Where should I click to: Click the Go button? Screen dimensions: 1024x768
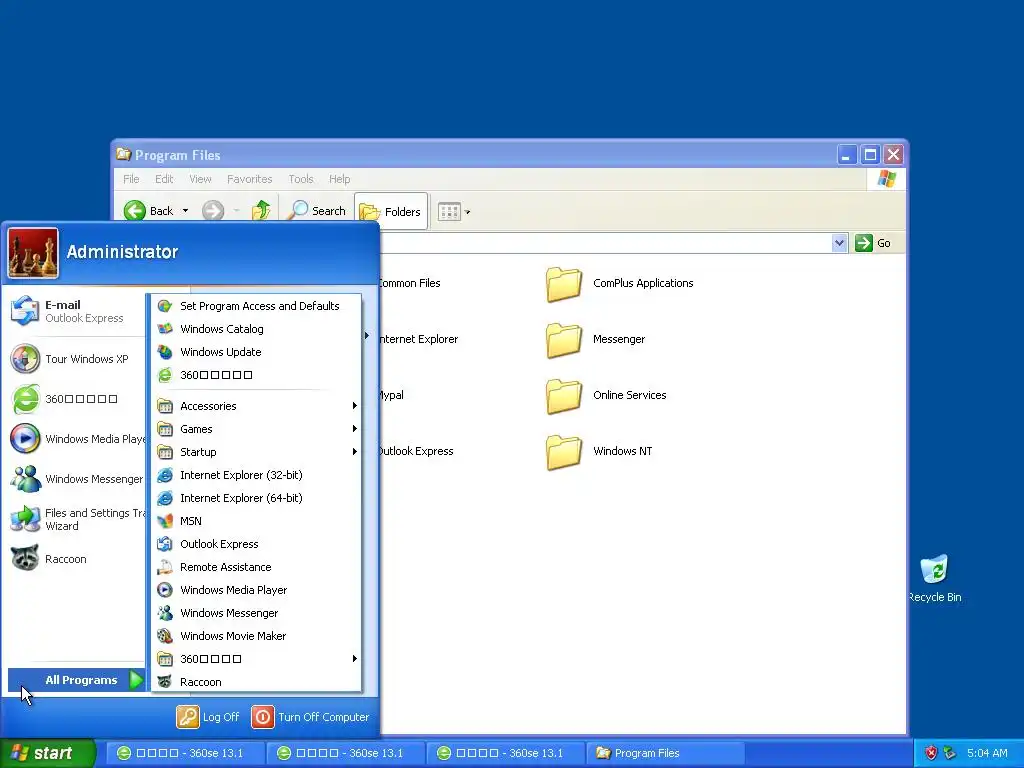pyautogui.click(x=873, y=243)
